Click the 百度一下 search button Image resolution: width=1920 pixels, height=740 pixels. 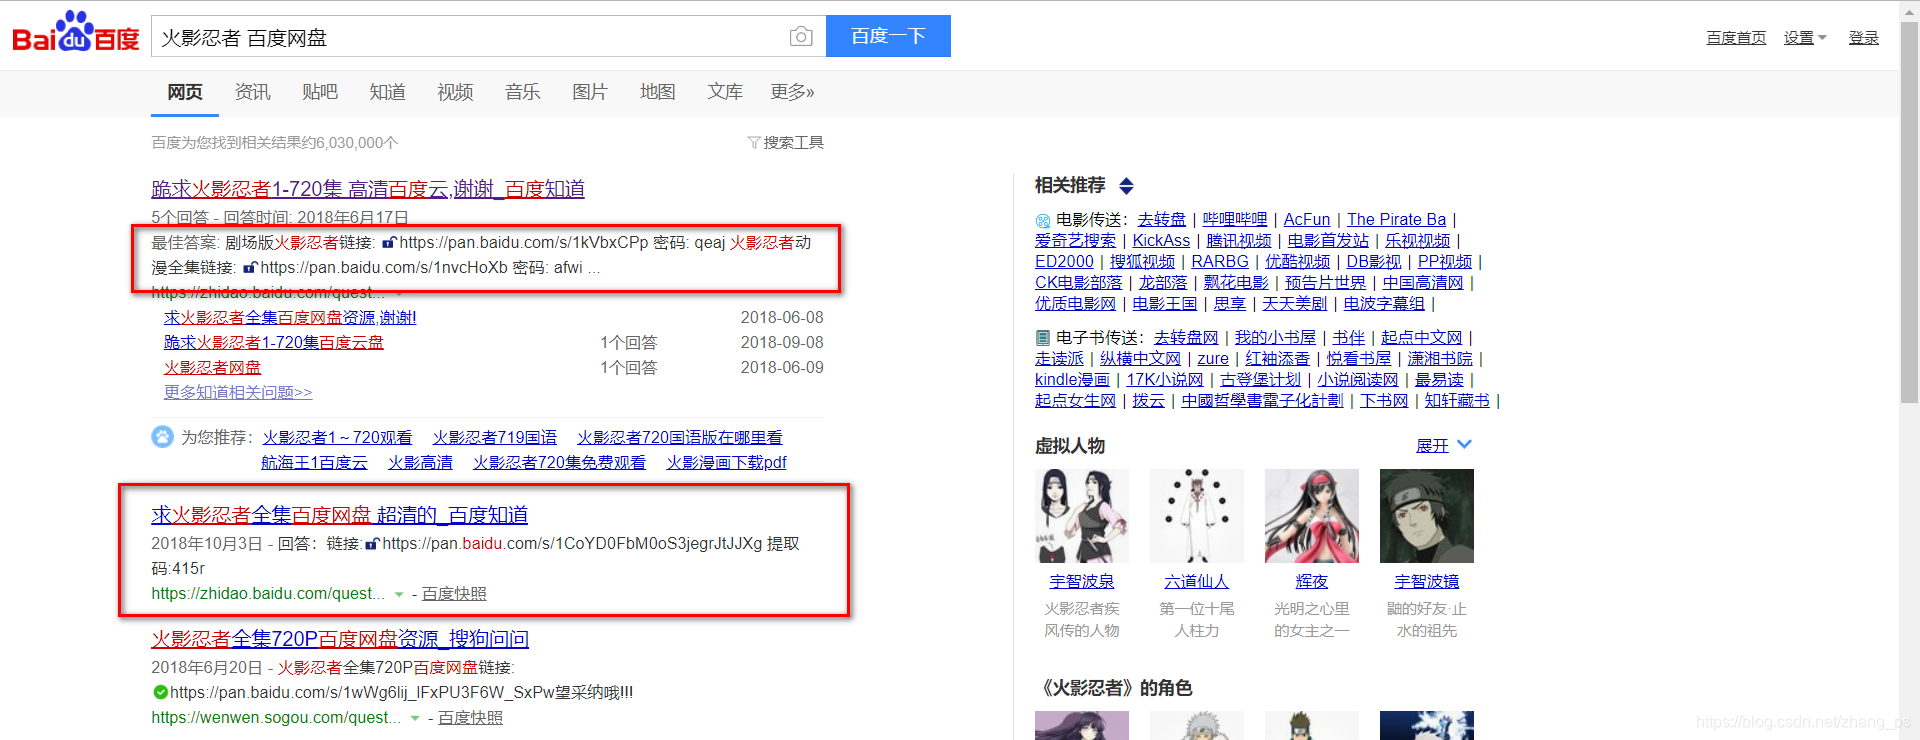(x=888, y=36)
